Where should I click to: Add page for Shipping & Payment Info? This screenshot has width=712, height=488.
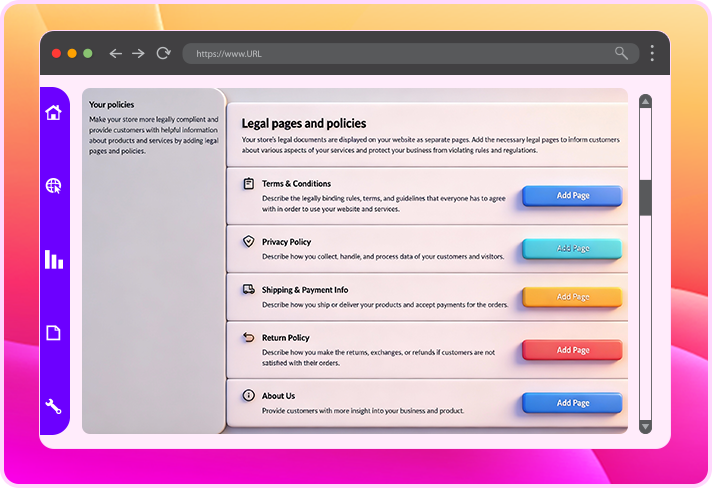tap(572, 297)
